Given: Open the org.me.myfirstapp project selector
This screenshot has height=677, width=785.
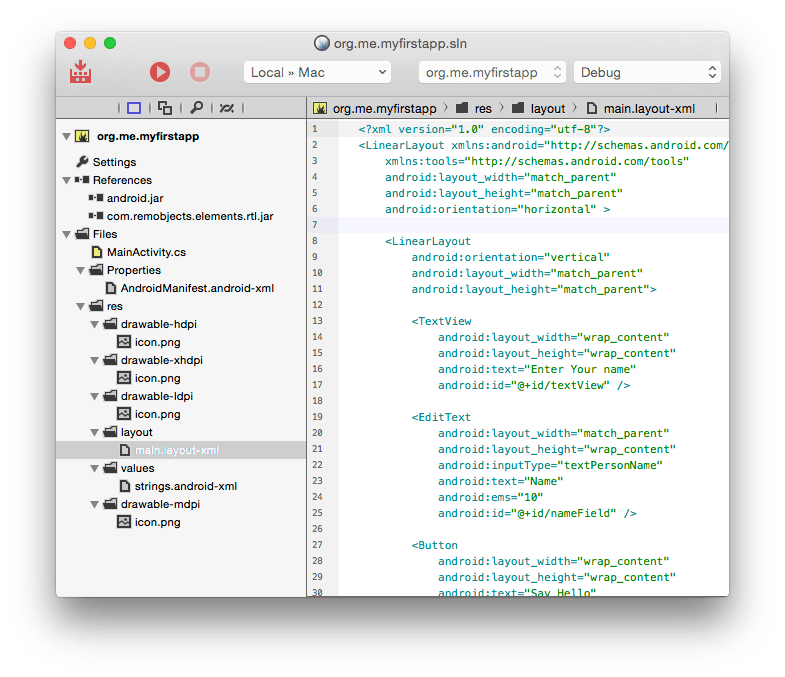Looking at the screenshot, I should coord(492,73).
